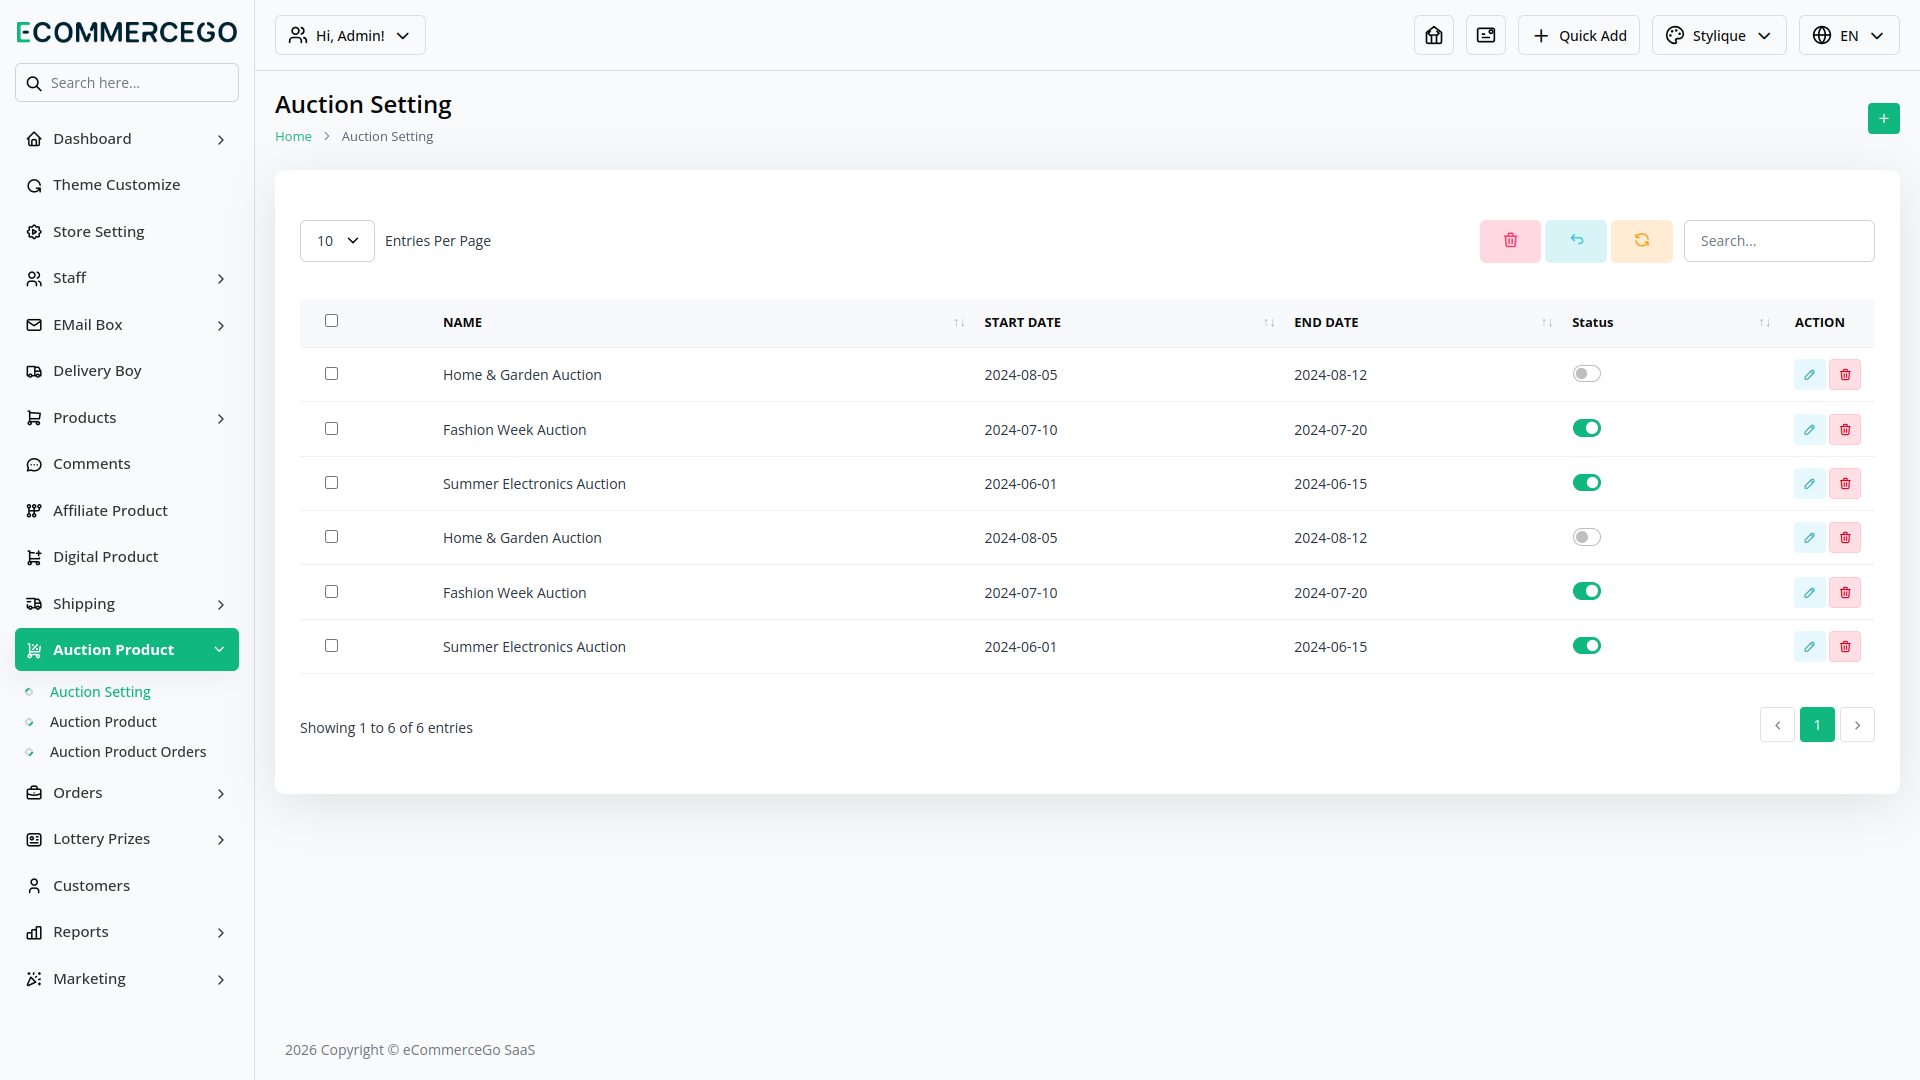
Task: Focus the sidebar Search here field
Action: click(x=127, y=83)
